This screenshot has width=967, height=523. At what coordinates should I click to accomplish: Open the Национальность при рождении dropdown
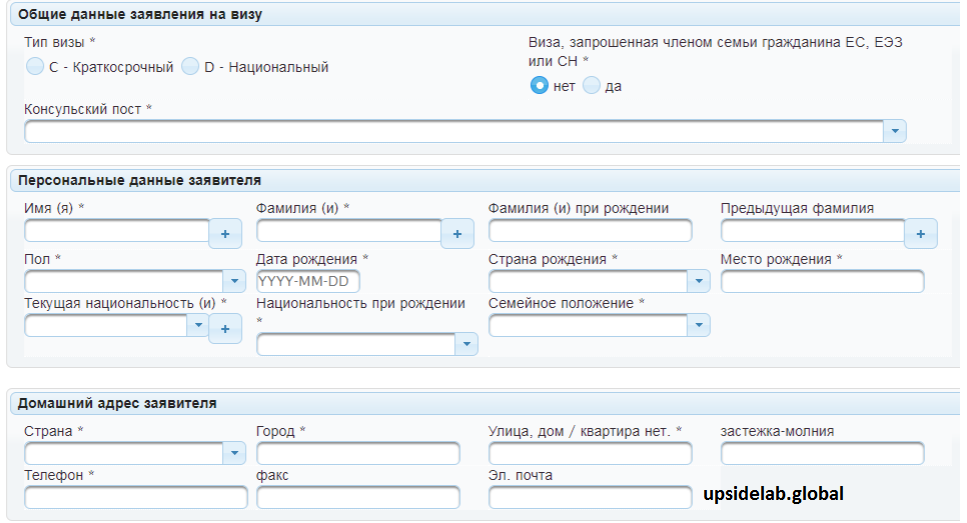(466, 344)
